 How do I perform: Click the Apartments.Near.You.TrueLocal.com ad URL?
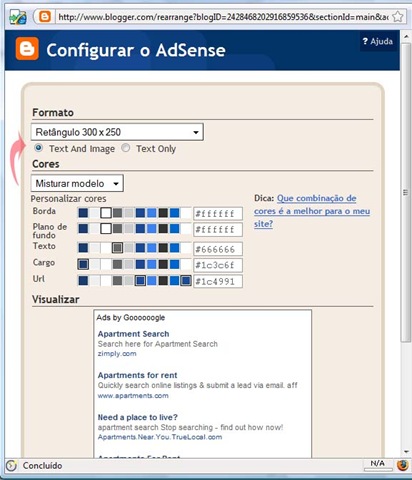point(160,437)
